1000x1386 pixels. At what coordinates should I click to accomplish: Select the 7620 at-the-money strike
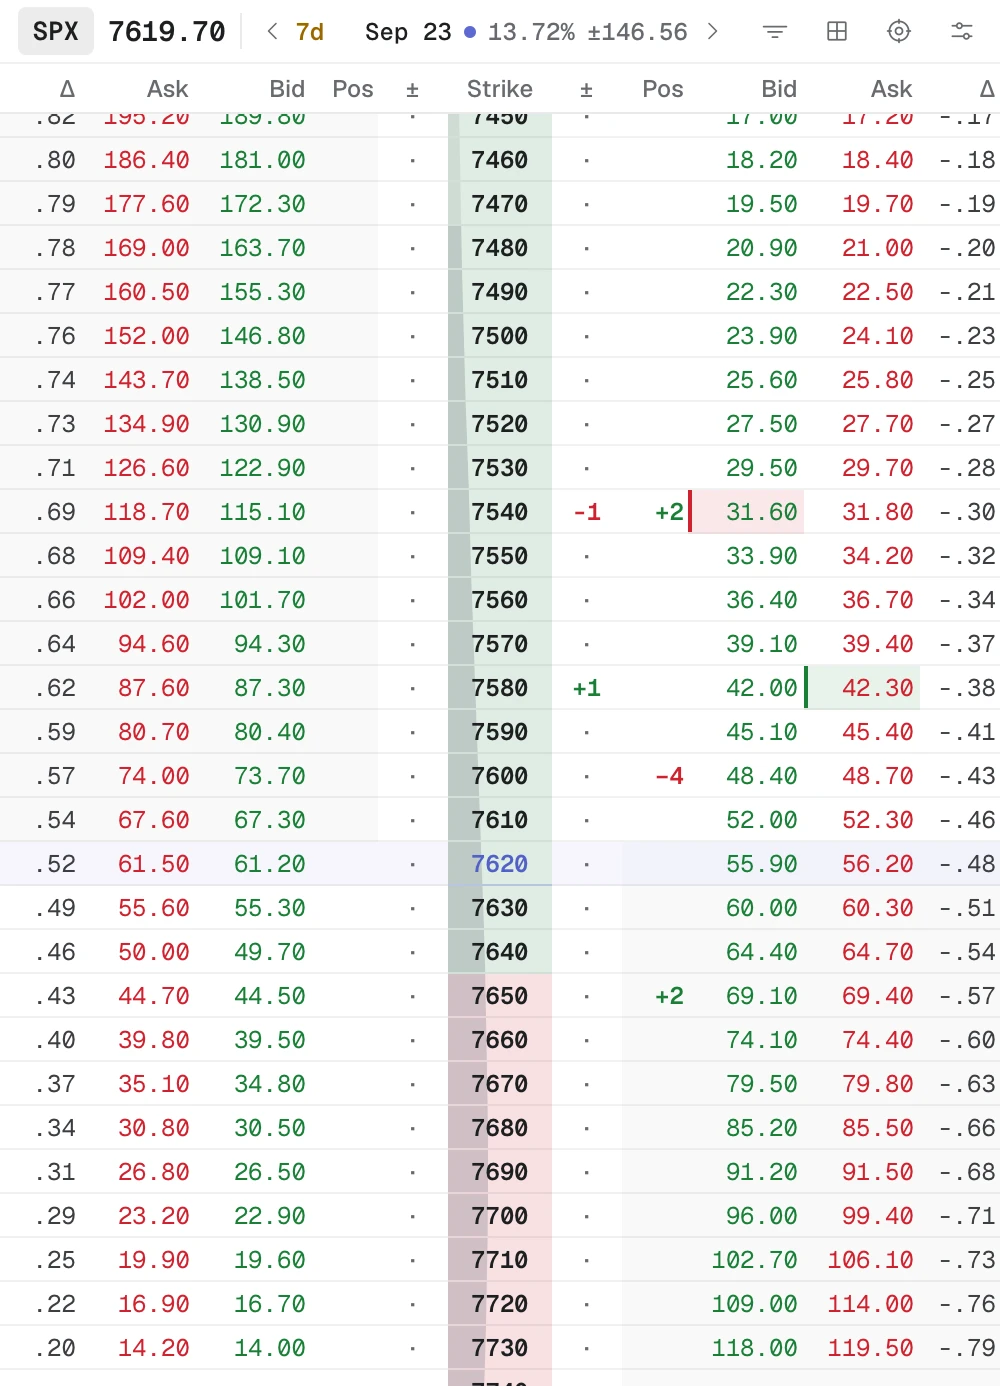[x=500, y=864]
